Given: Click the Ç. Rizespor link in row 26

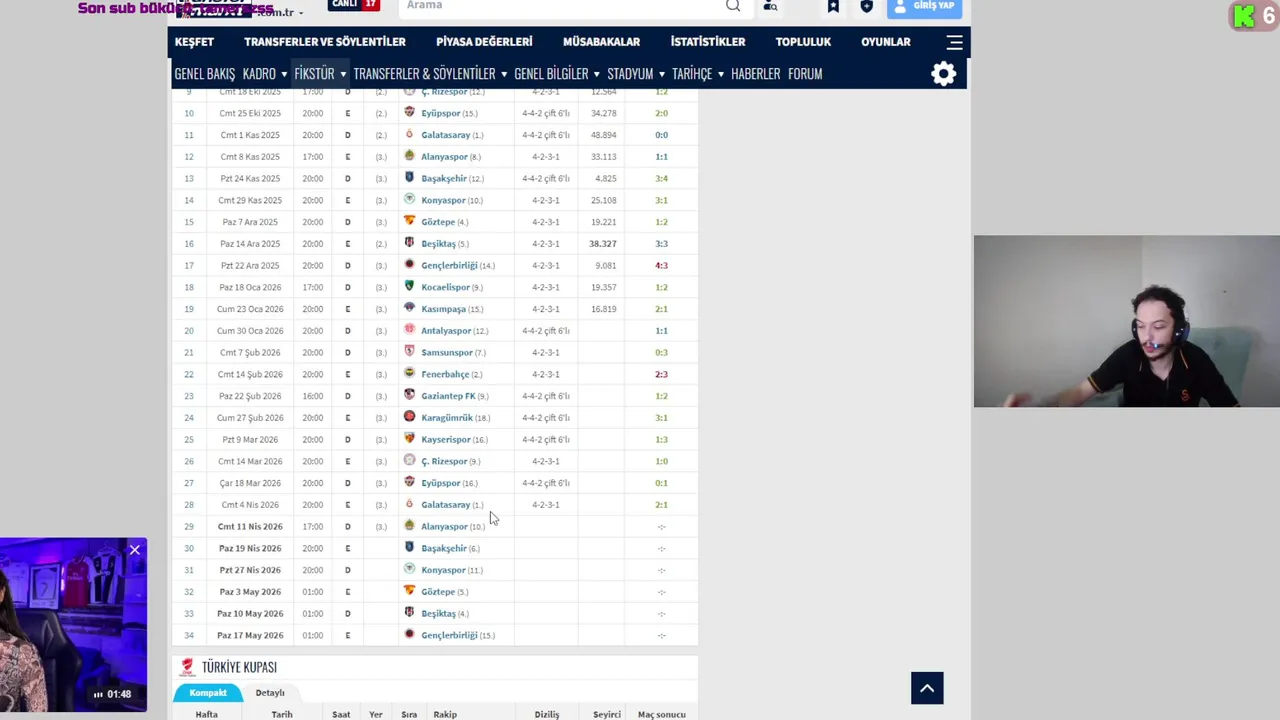Looking at the screenshot, I should point(444,461).
